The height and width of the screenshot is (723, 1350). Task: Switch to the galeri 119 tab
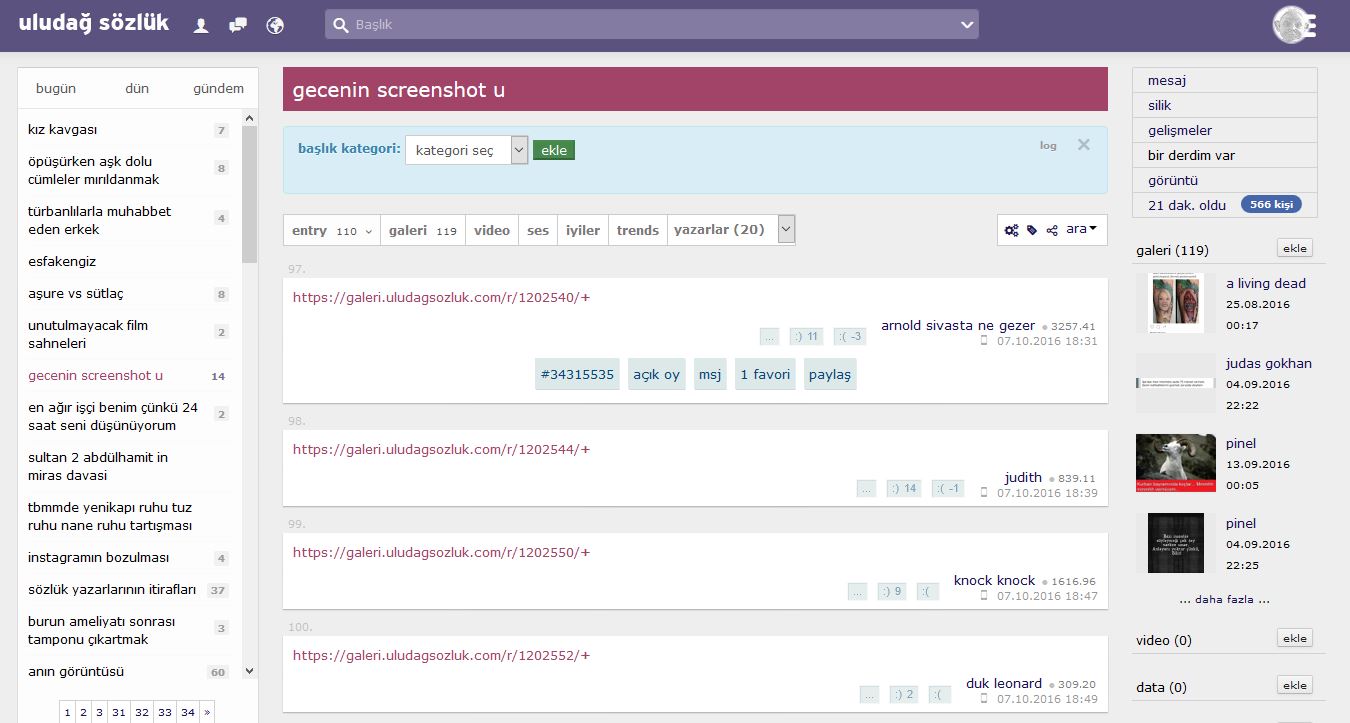point(422,230)
